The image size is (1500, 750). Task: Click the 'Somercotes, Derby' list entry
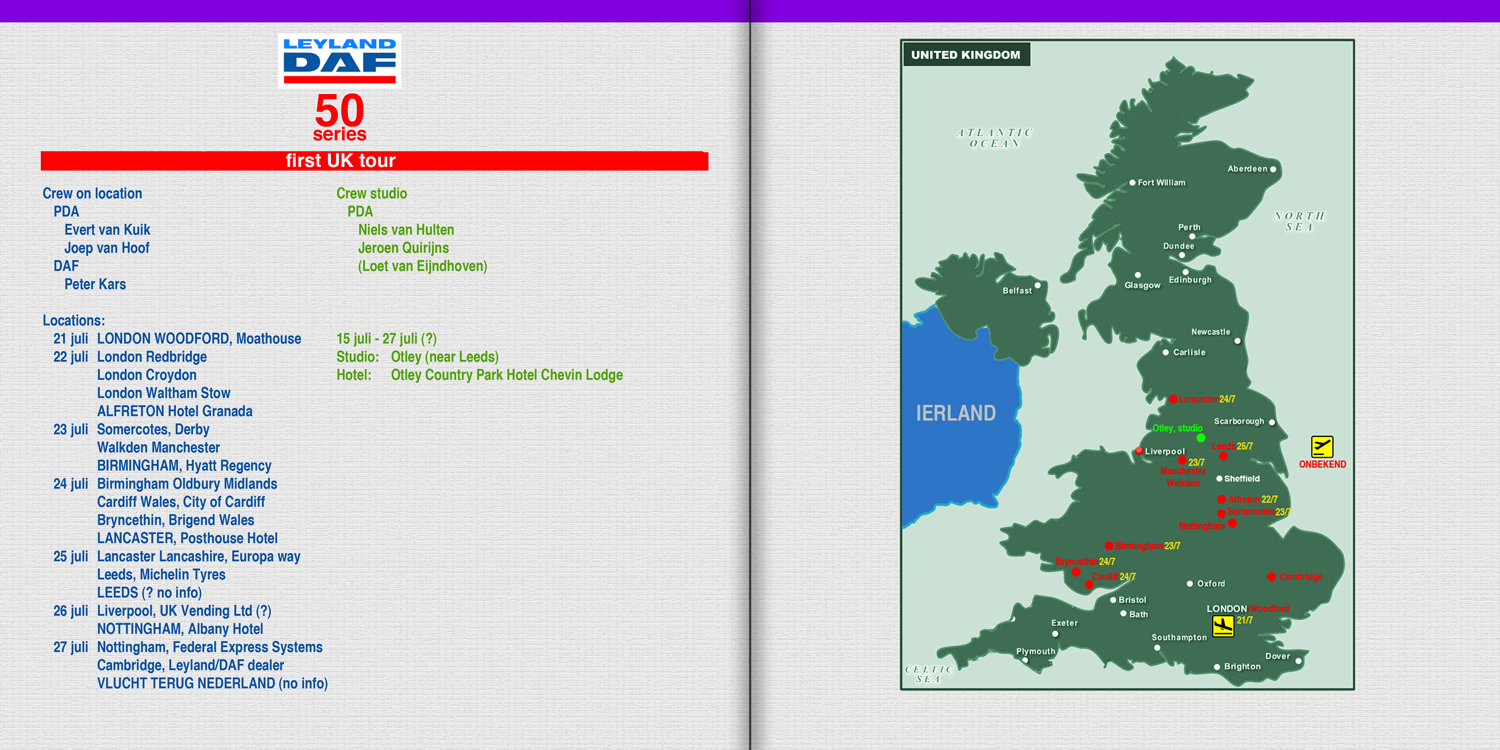pyautogui.click(x=153, y=430)
